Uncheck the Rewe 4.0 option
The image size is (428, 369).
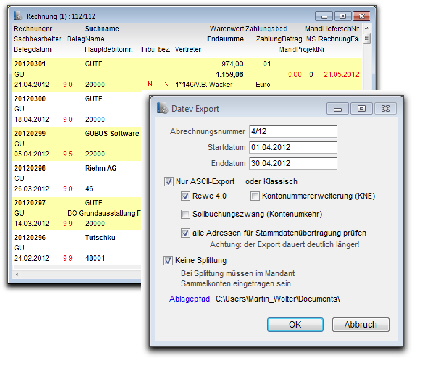coord(185,196)
